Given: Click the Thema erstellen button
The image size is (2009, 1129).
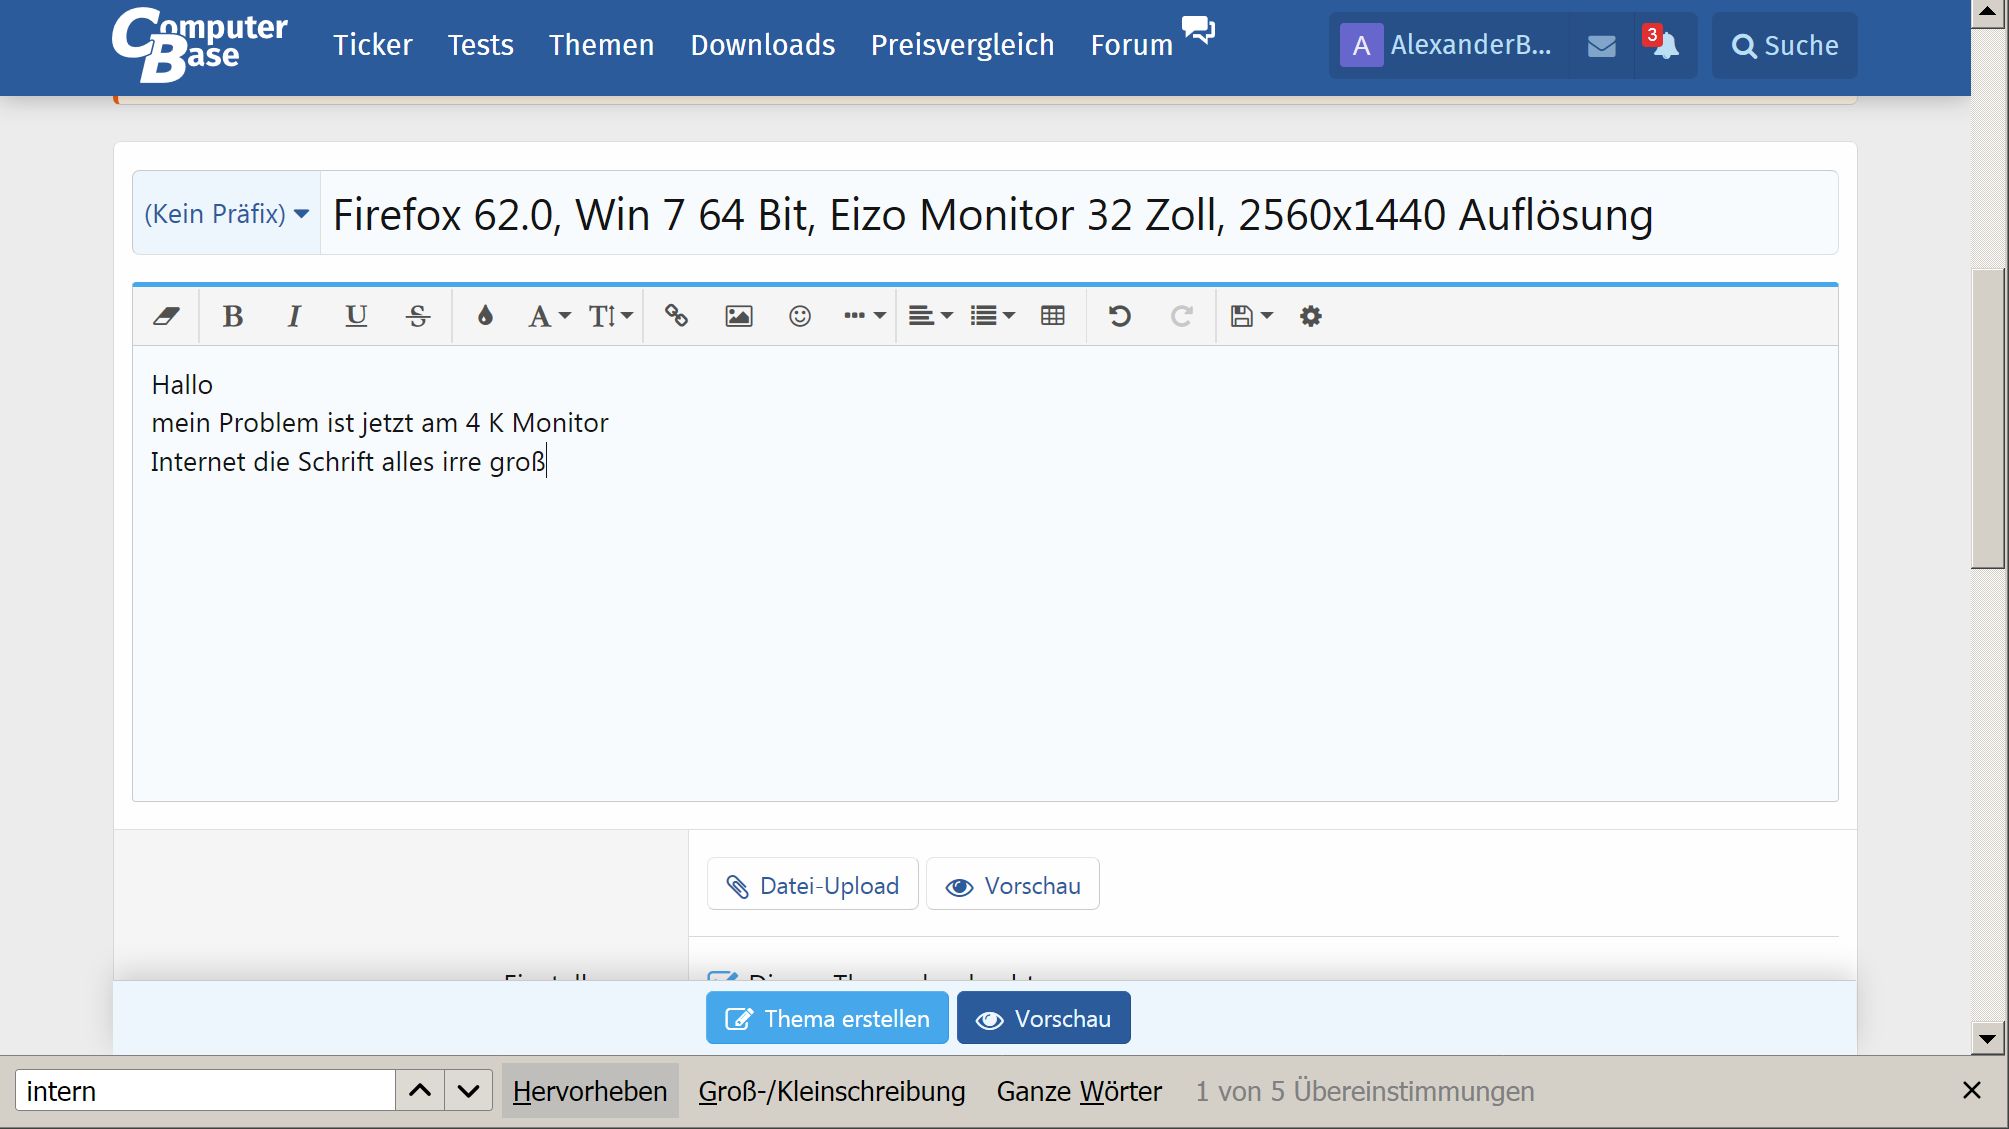Looking at the screenshot, I should coord(827,1018).
